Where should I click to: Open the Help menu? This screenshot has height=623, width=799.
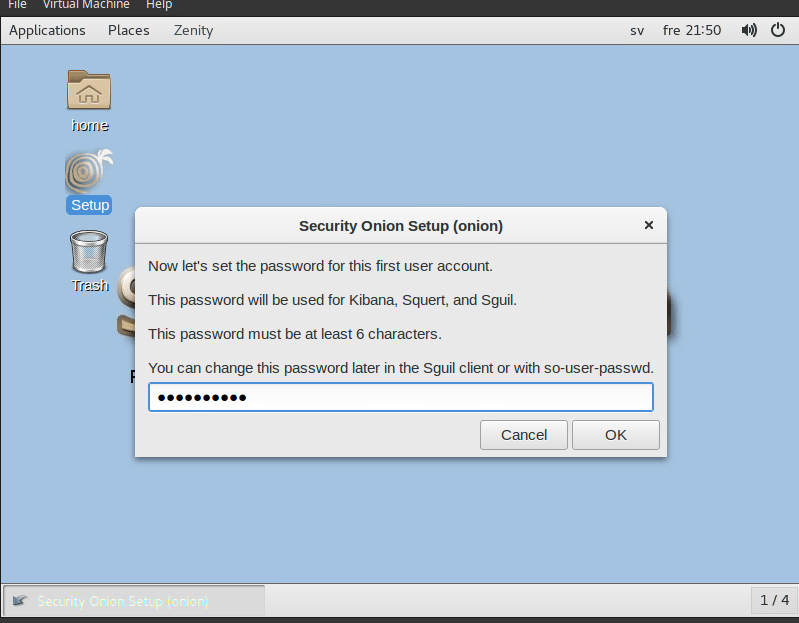point(159,5)
